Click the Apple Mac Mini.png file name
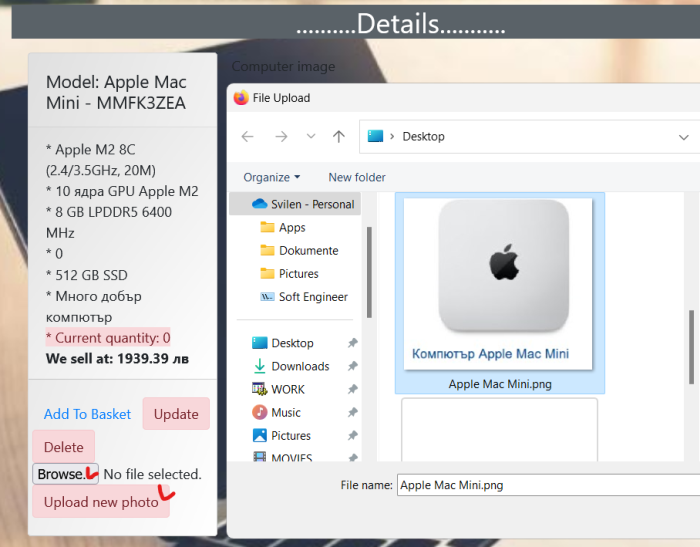The width and height of the screenshot is (700, 547). pyautogui.click(x=500, y=384)
